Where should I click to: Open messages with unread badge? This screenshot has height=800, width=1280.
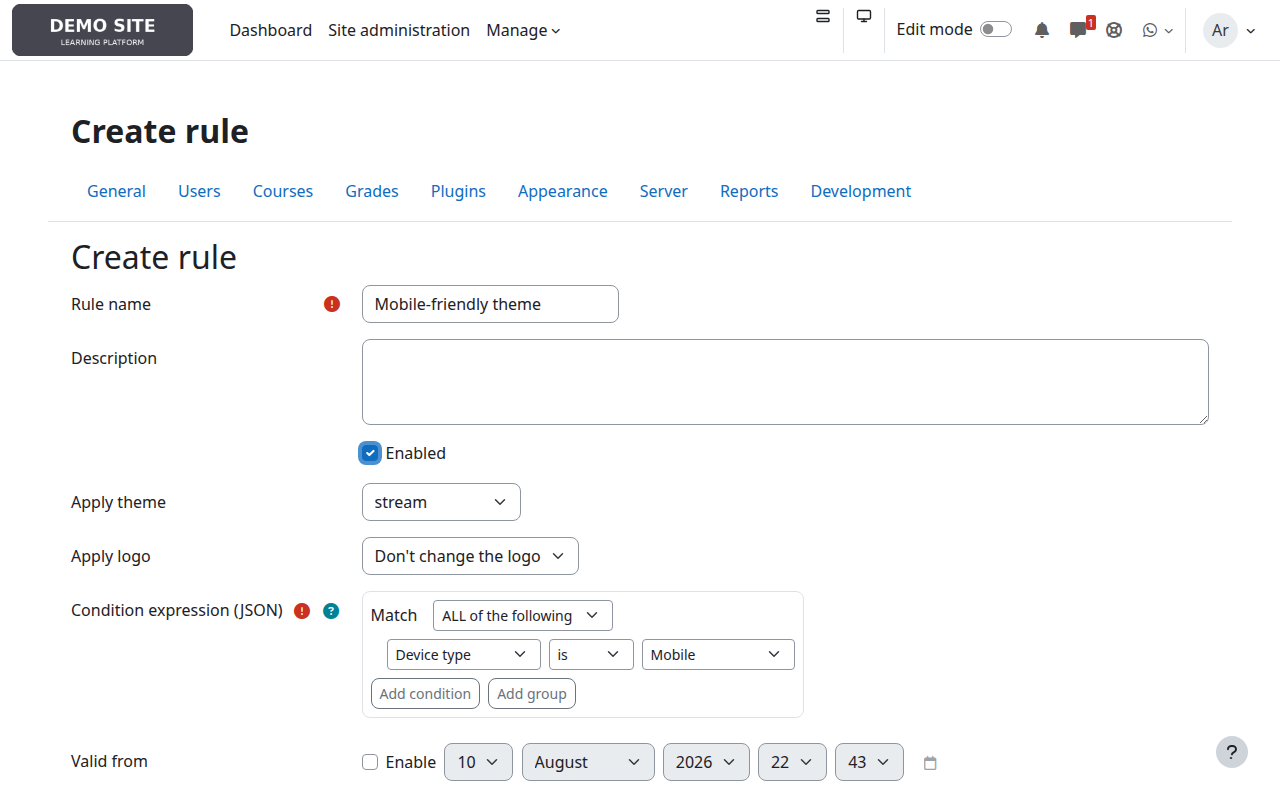(x=1080, y=29)
